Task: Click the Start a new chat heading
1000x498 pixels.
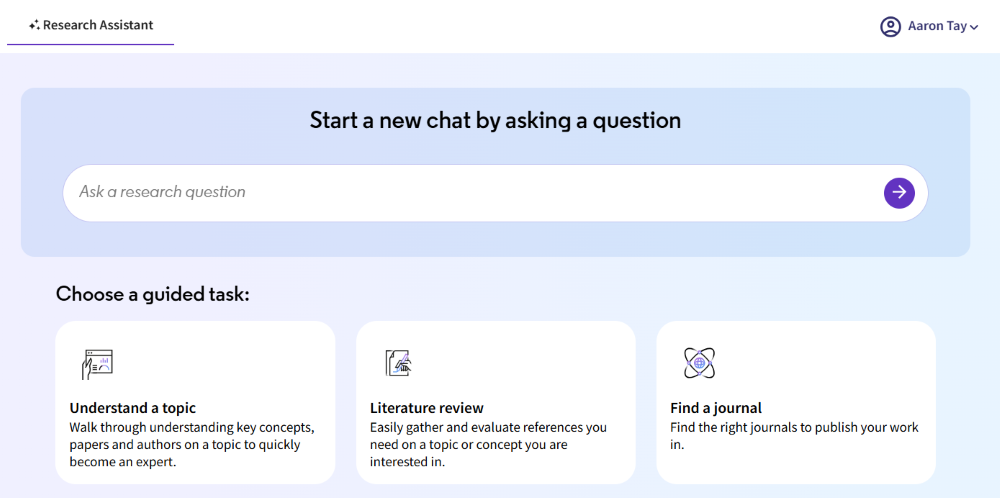Action: [x=496, y=120]
